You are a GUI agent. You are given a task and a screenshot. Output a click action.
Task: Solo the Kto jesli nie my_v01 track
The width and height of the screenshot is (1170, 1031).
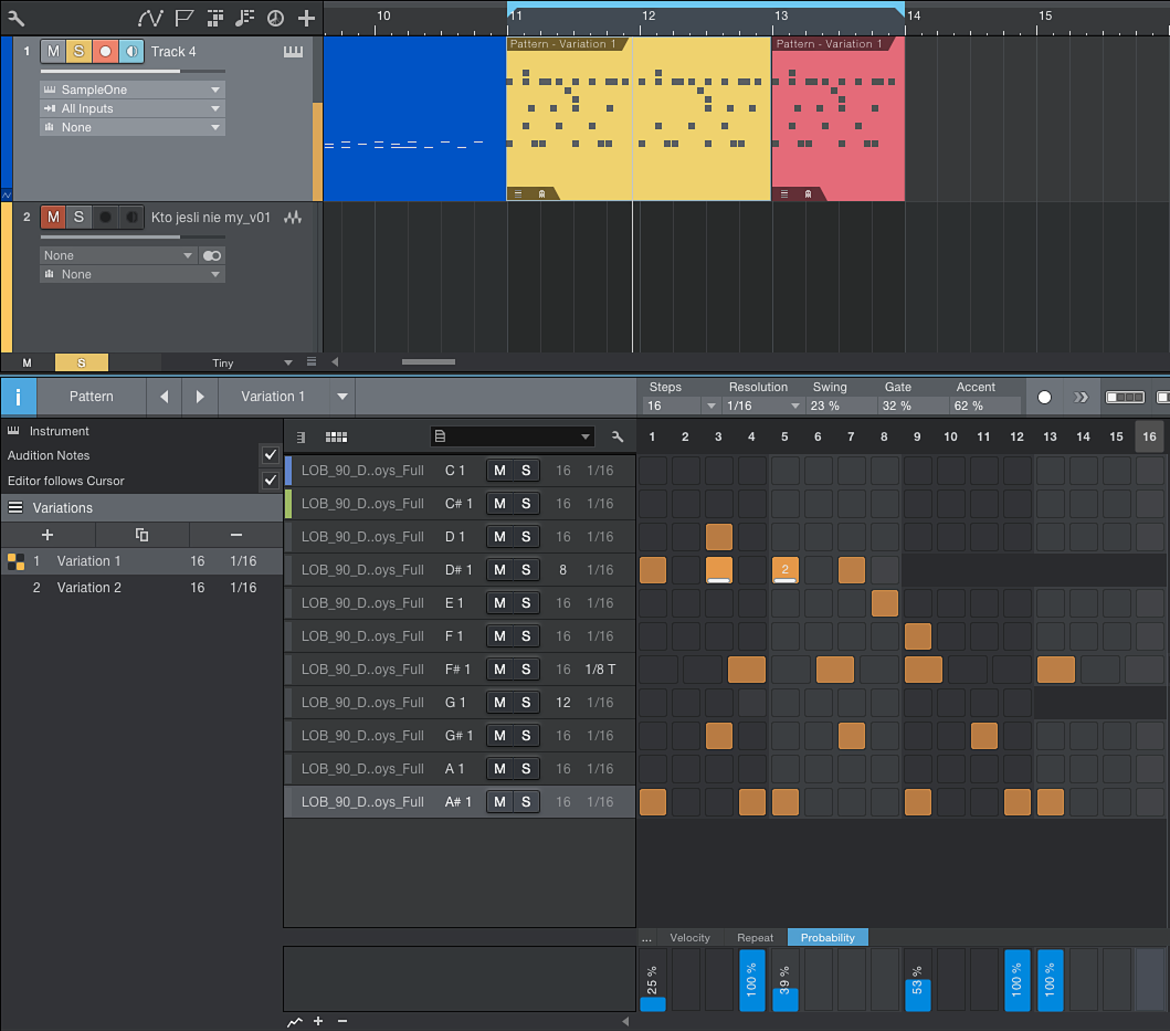coord(79,217)
